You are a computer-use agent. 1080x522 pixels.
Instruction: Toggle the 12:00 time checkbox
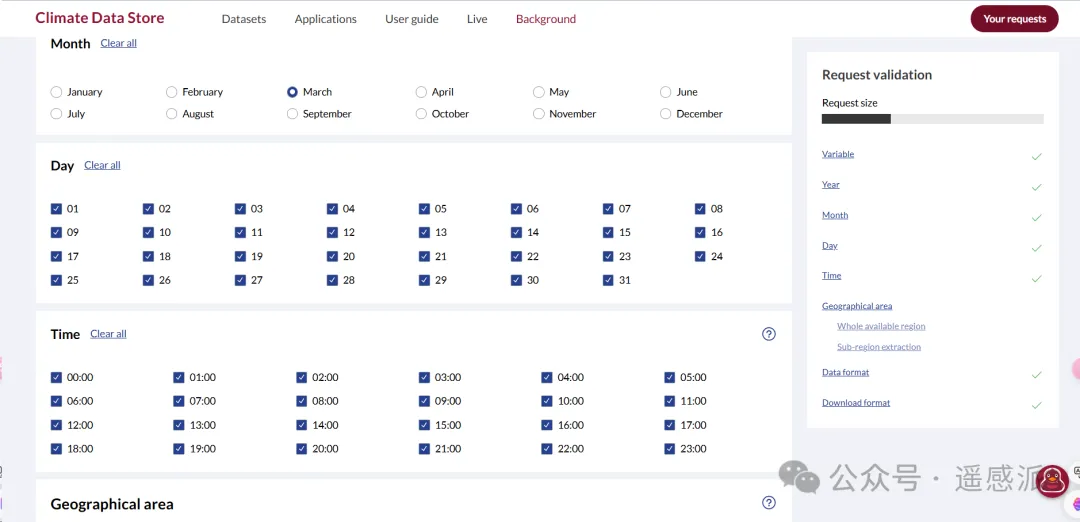[x=56, y=426]
